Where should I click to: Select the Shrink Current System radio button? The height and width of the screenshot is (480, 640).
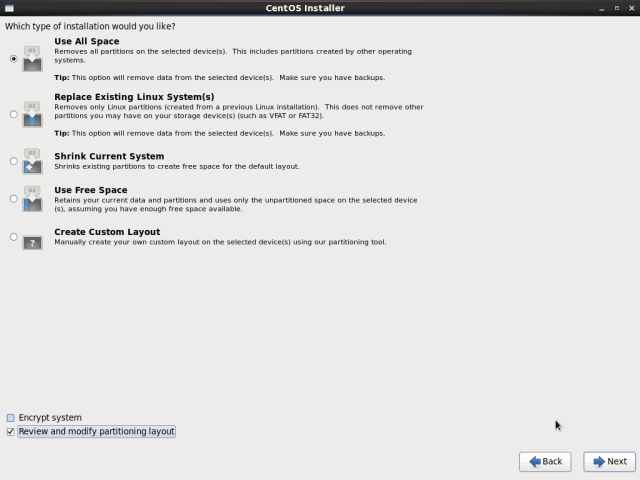pyautogui.click(x=13, y=161)
